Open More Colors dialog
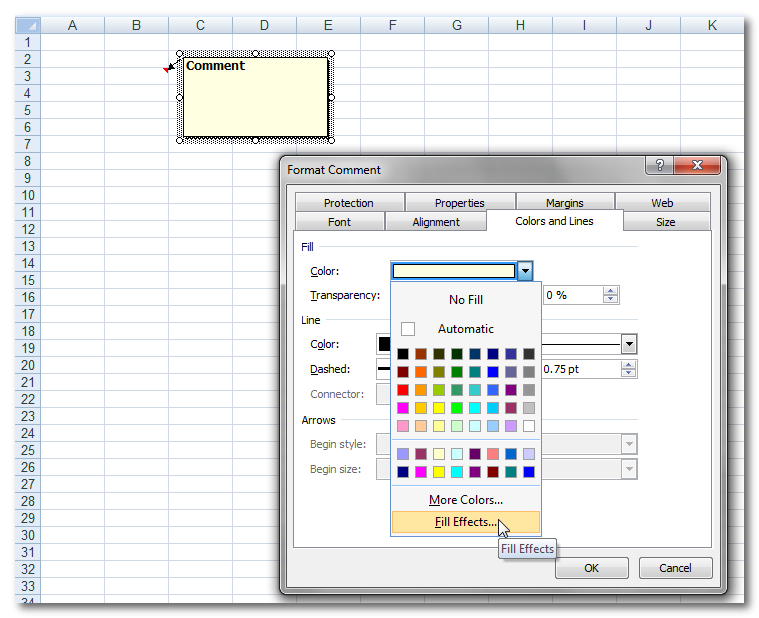The width and height of the screenshot is (759, 618). (x=465, y=500)
